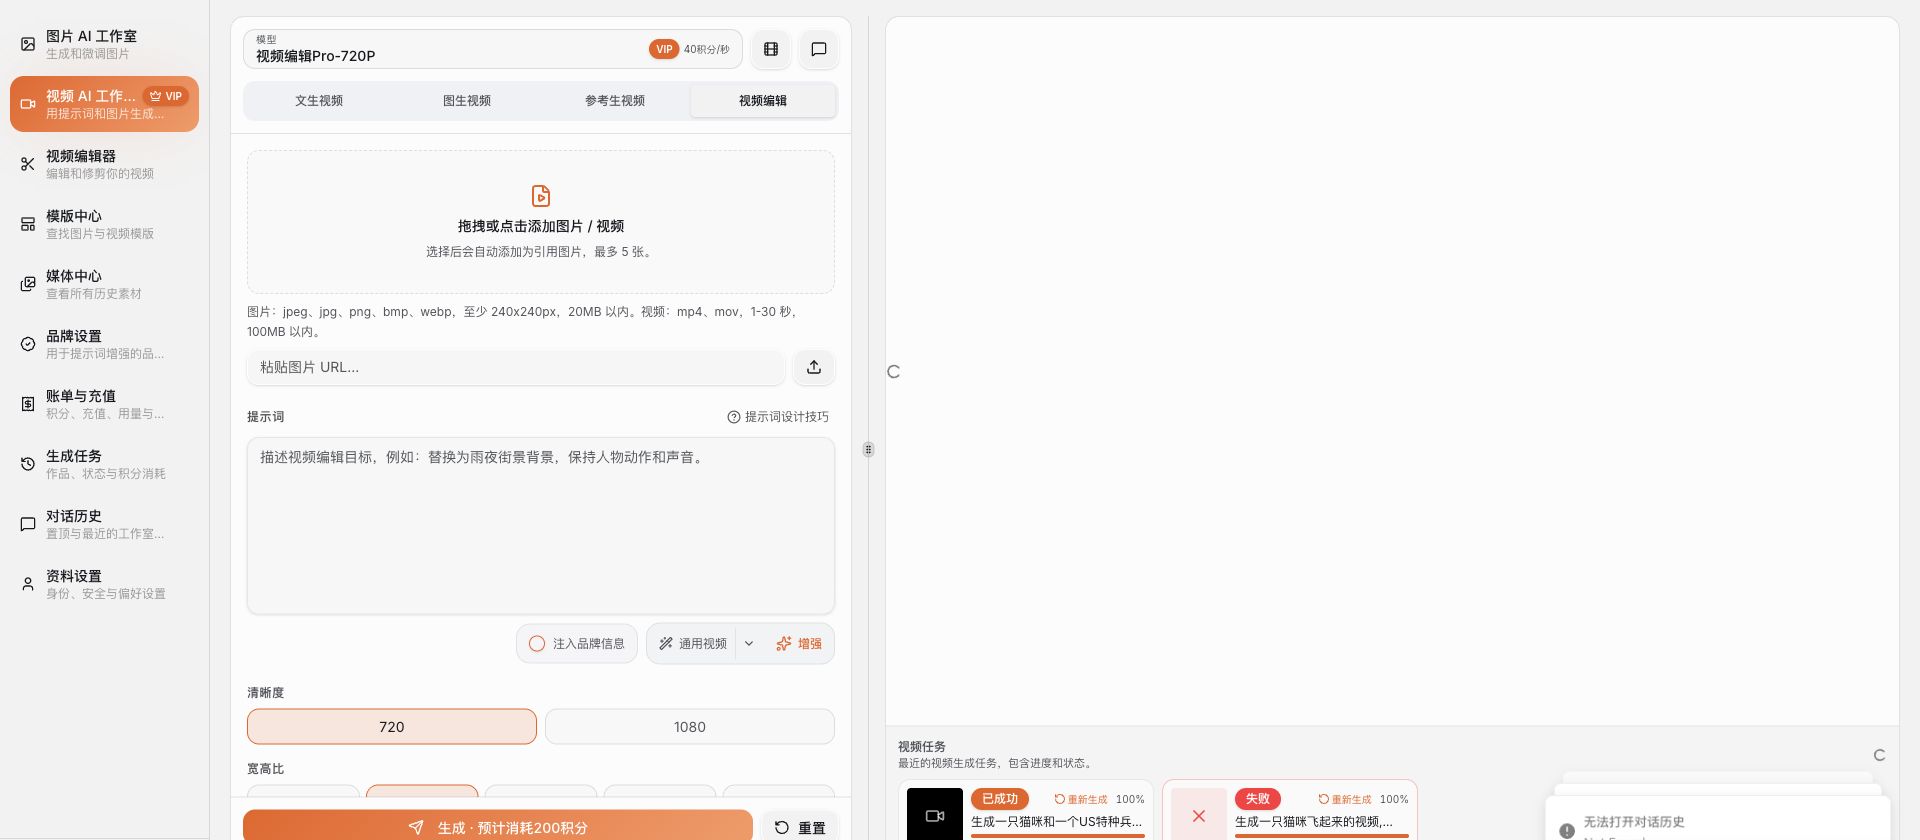Open the 视频编辑Pro-720P model selector
The image size is (1920, 840).
pyautogui.click(x=492, y=49)
